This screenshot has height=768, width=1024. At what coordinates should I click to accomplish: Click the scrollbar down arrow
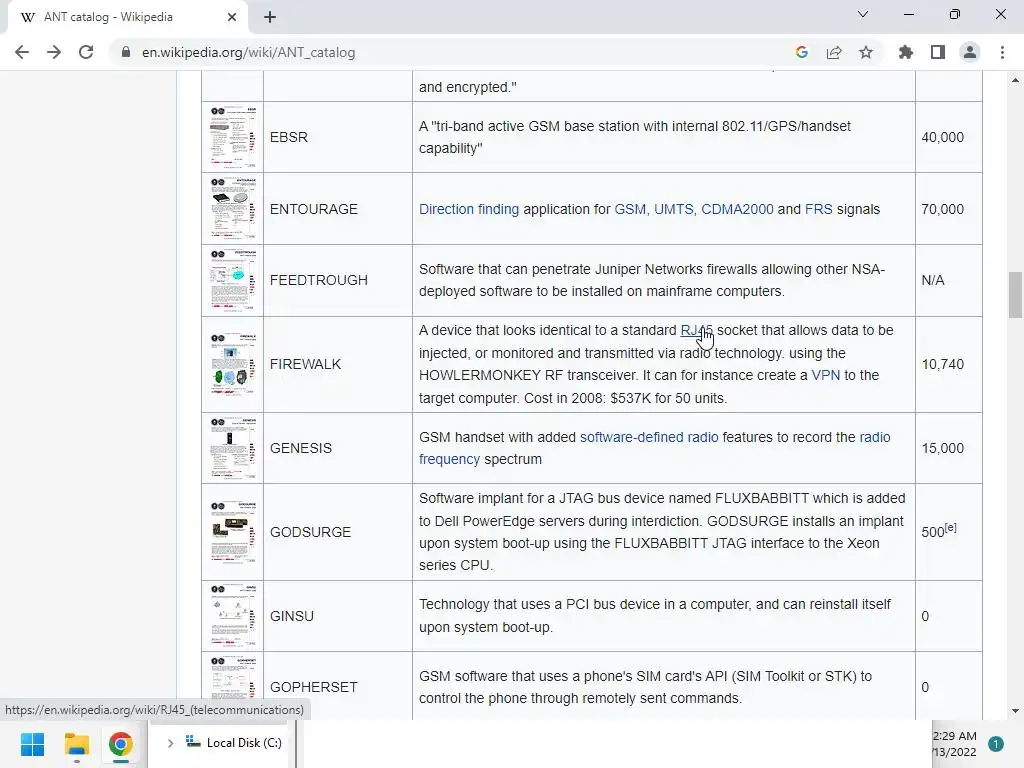1015,711
